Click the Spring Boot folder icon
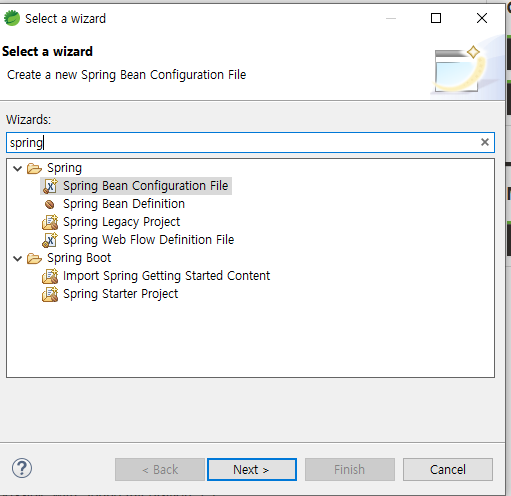The image size is (511, 496). pyautogui.click(x=34, y=258)
